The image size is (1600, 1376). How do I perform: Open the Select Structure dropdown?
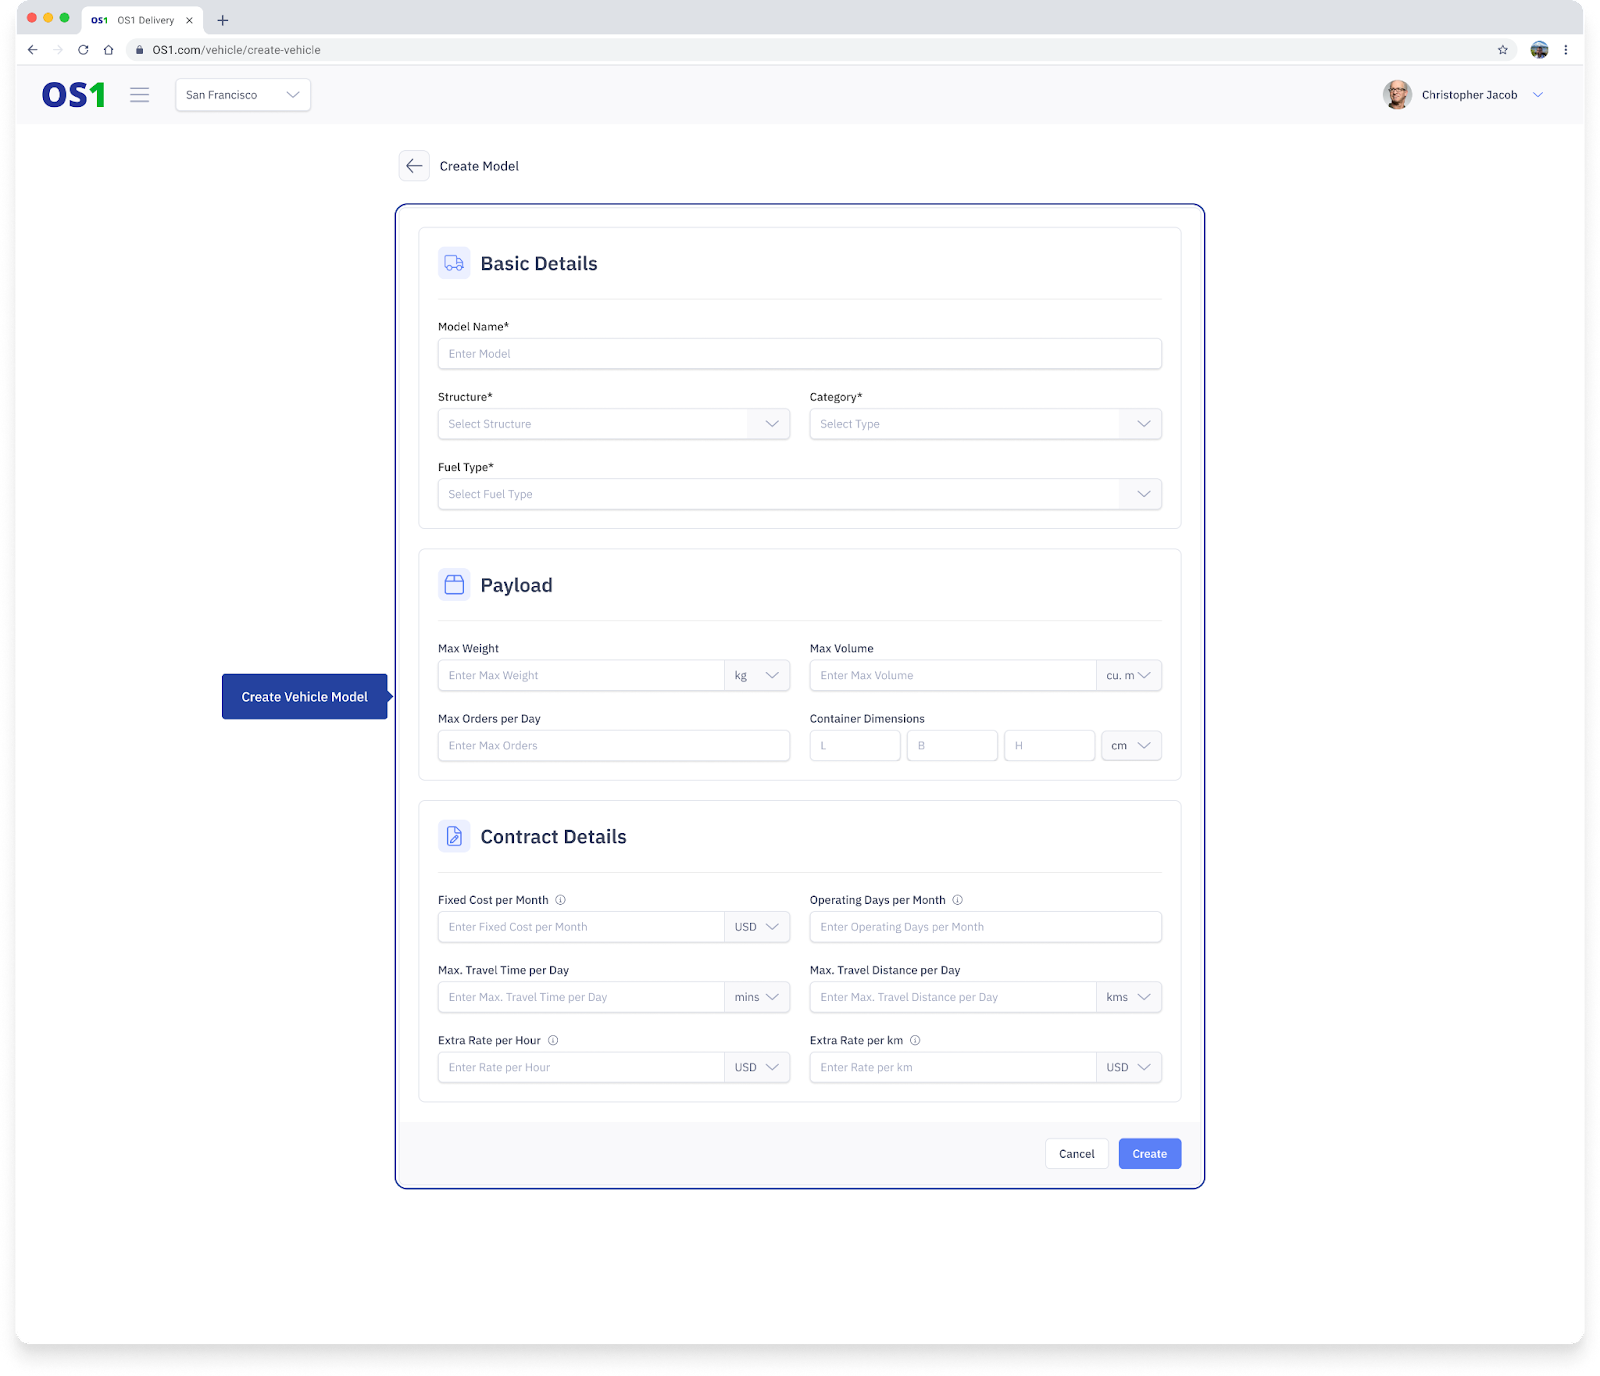click(614, 424)
